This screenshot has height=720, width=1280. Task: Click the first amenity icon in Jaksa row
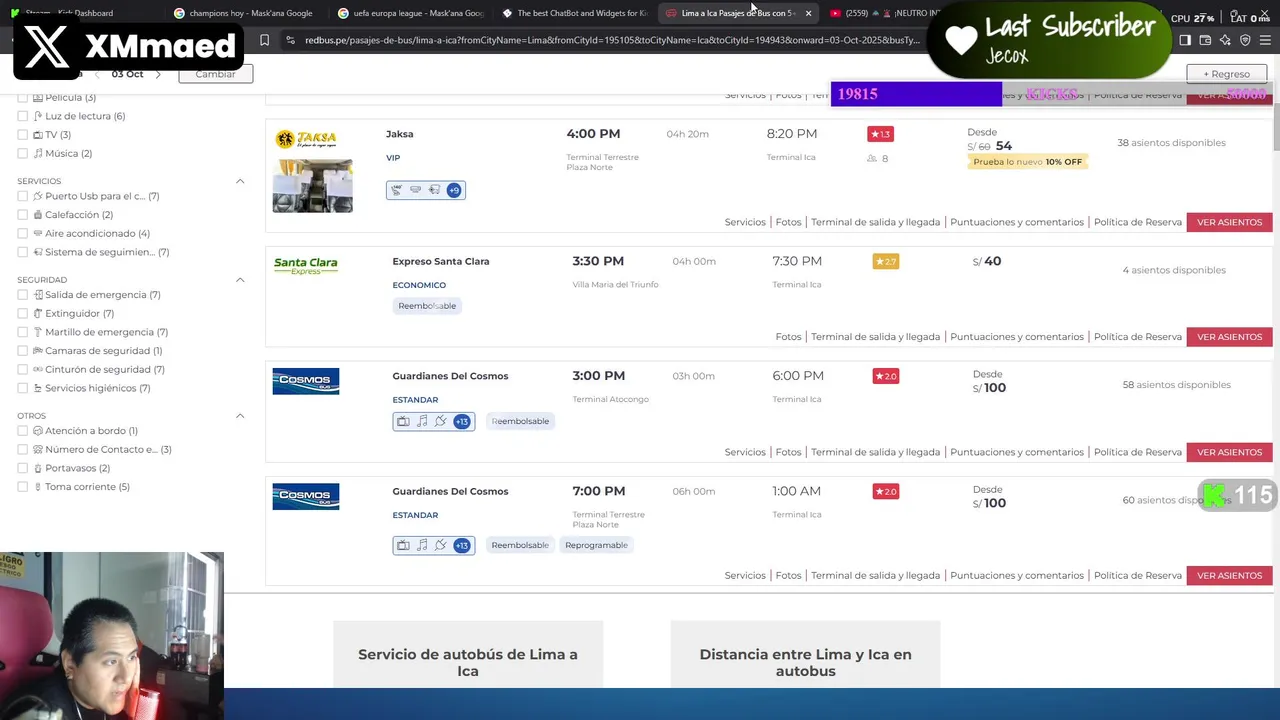(397, 190)
